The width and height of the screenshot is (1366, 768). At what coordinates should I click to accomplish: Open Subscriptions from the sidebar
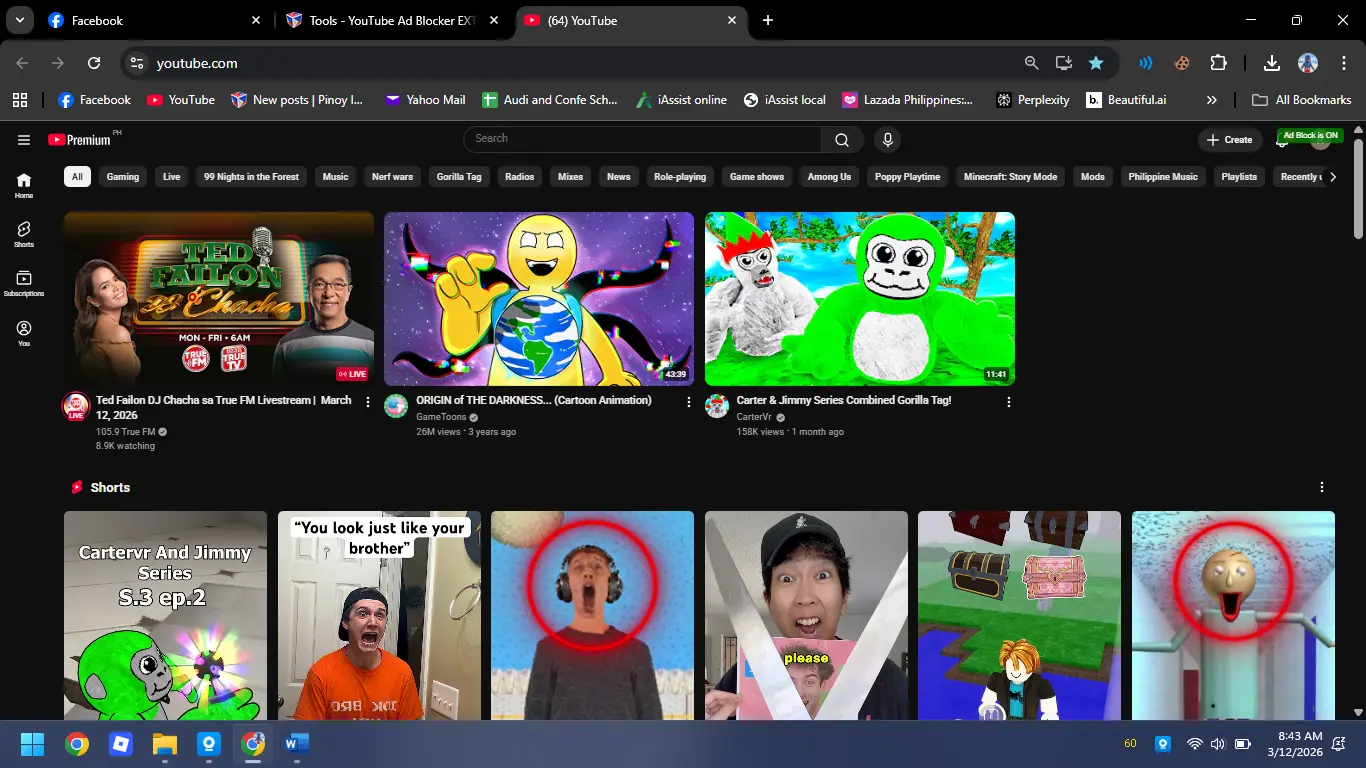tap(24, 283)
